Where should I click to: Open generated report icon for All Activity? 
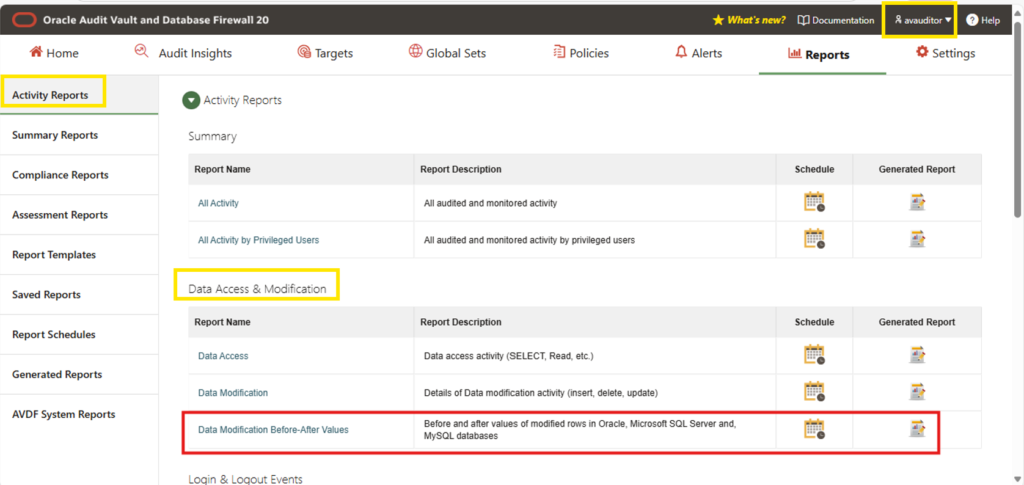[917, 202]
